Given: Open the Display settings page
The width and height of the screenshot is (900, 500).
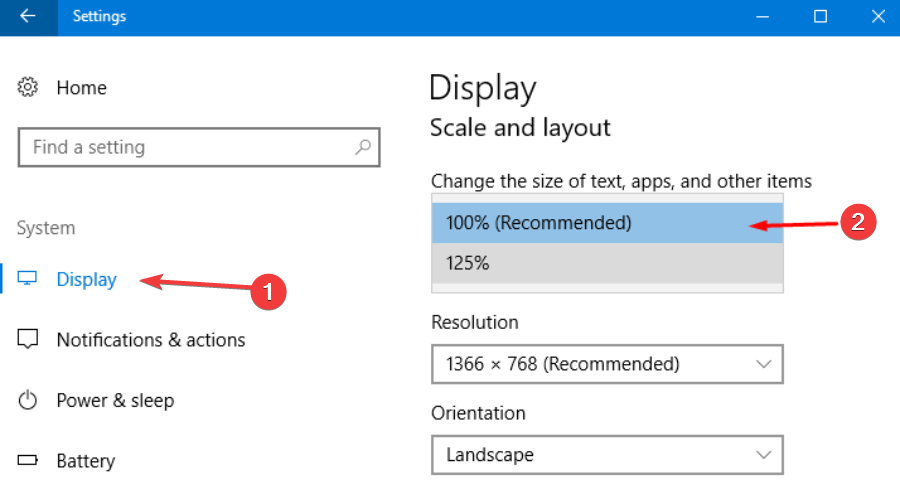Looking at the screenshot, I should pyautogui.click(x=87, y=279).
